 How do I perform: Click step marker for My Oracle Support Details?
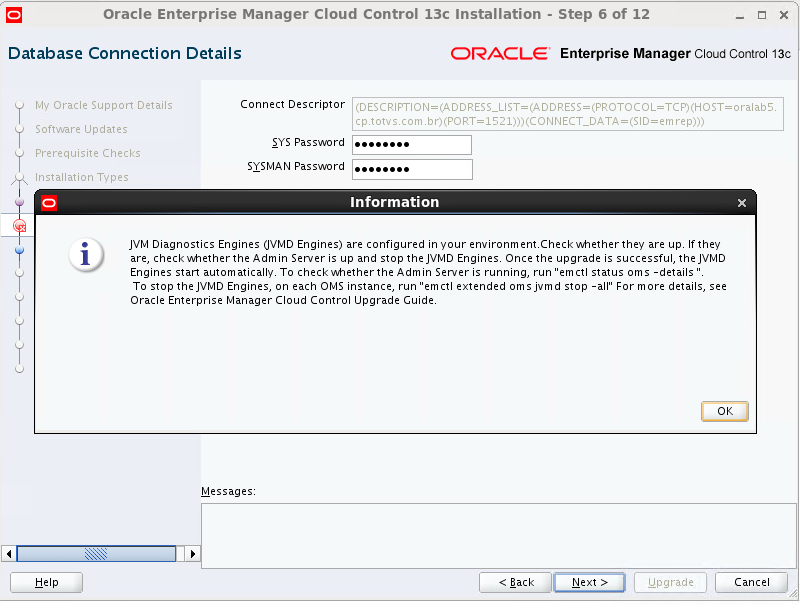point(19,105)
